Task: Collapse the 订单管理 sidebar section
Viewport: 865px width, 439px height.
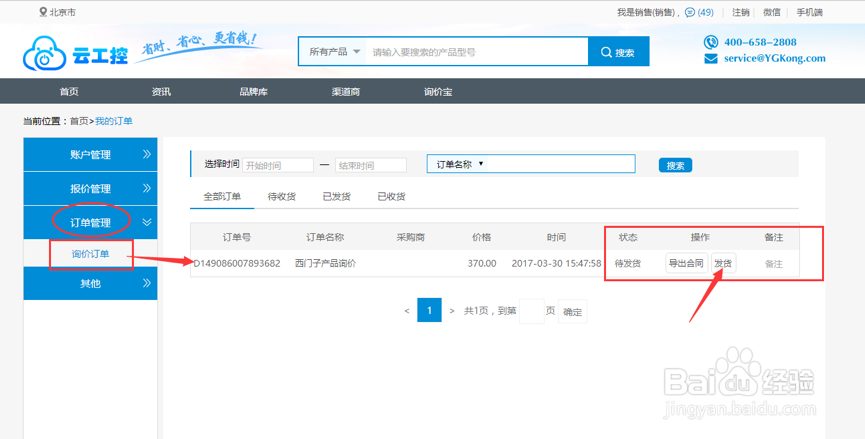Action: [90, 222]
